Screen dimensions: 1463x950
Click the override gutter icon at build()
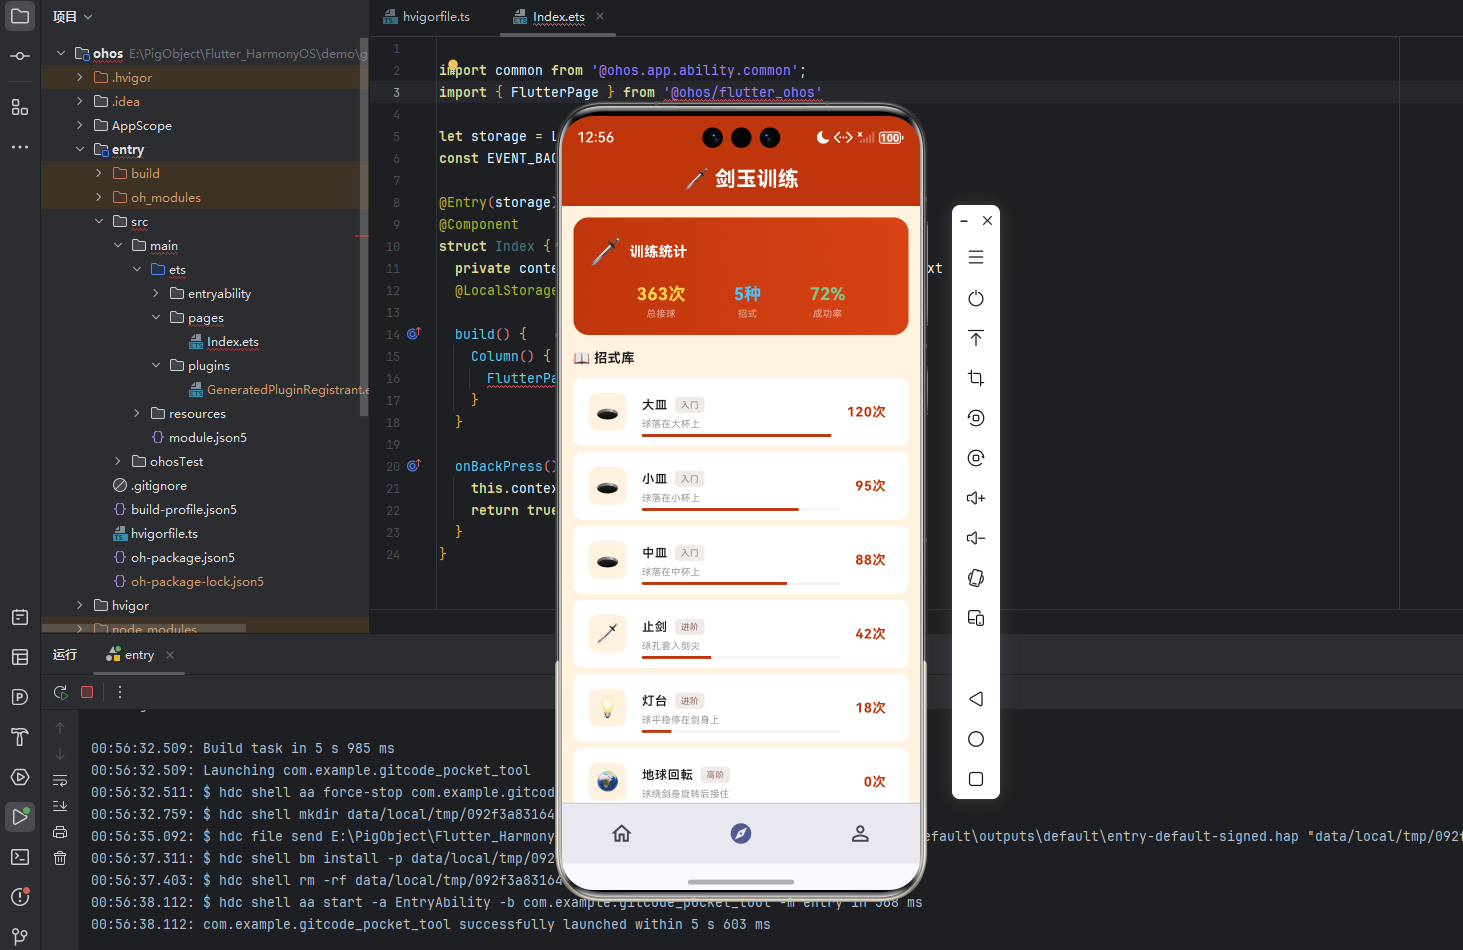413,334
